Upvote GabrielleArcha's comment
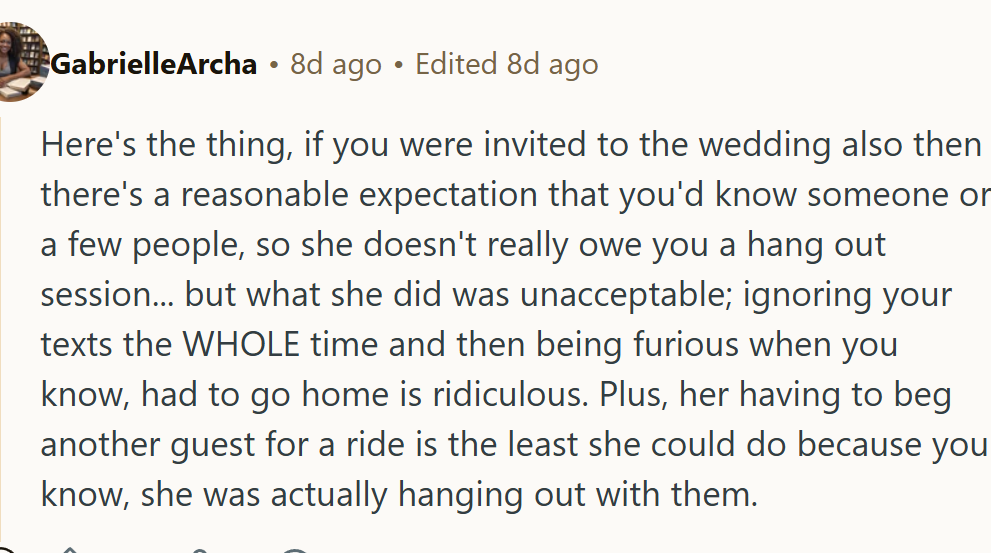The image size is (991, 553). 68,549
